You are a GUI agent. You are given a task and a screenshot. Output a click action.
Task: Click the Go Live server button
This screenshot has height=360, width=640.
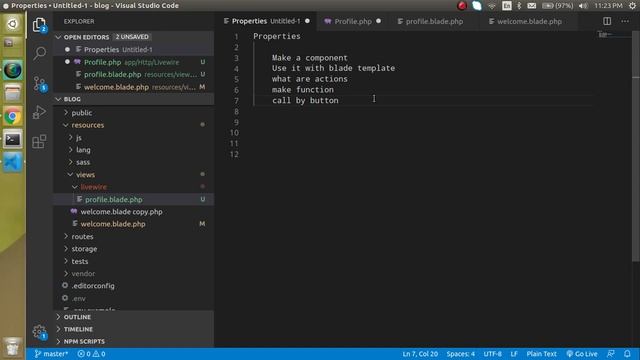(x=582, y=354)
